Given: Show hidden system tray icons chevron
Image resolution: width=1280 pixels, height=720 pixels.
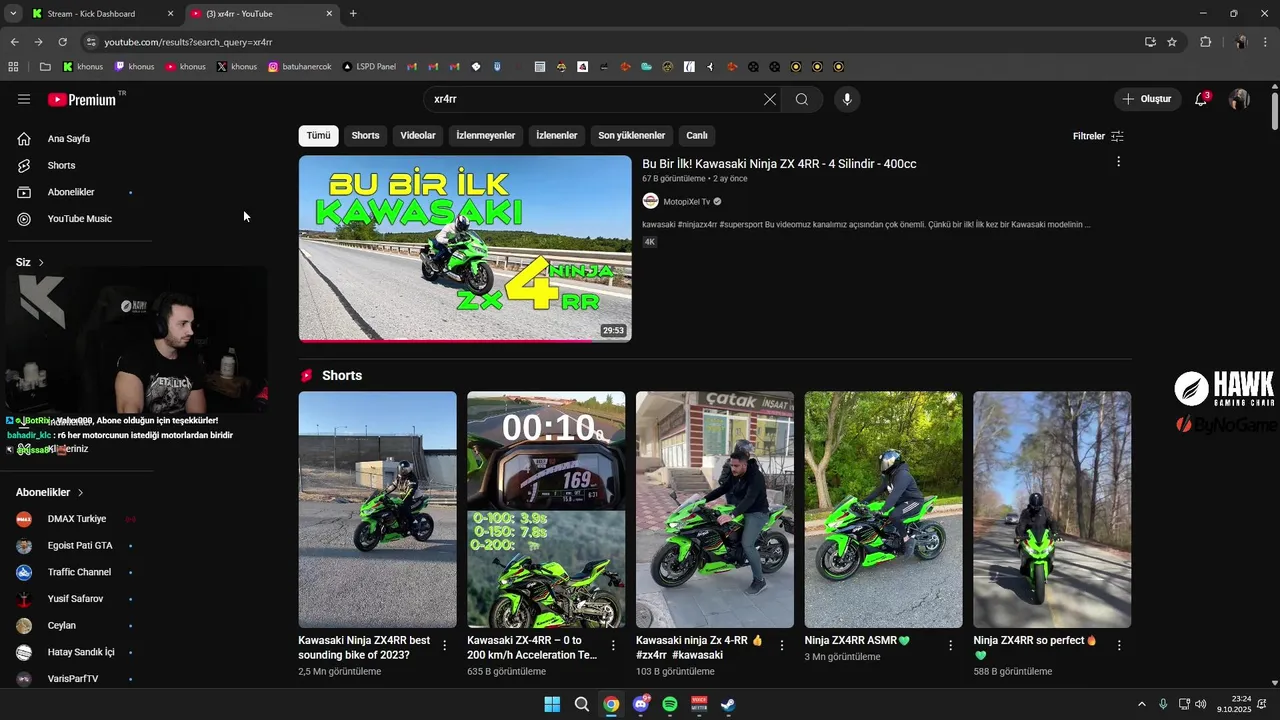Looking at the screenshot, I should 1141,704.
